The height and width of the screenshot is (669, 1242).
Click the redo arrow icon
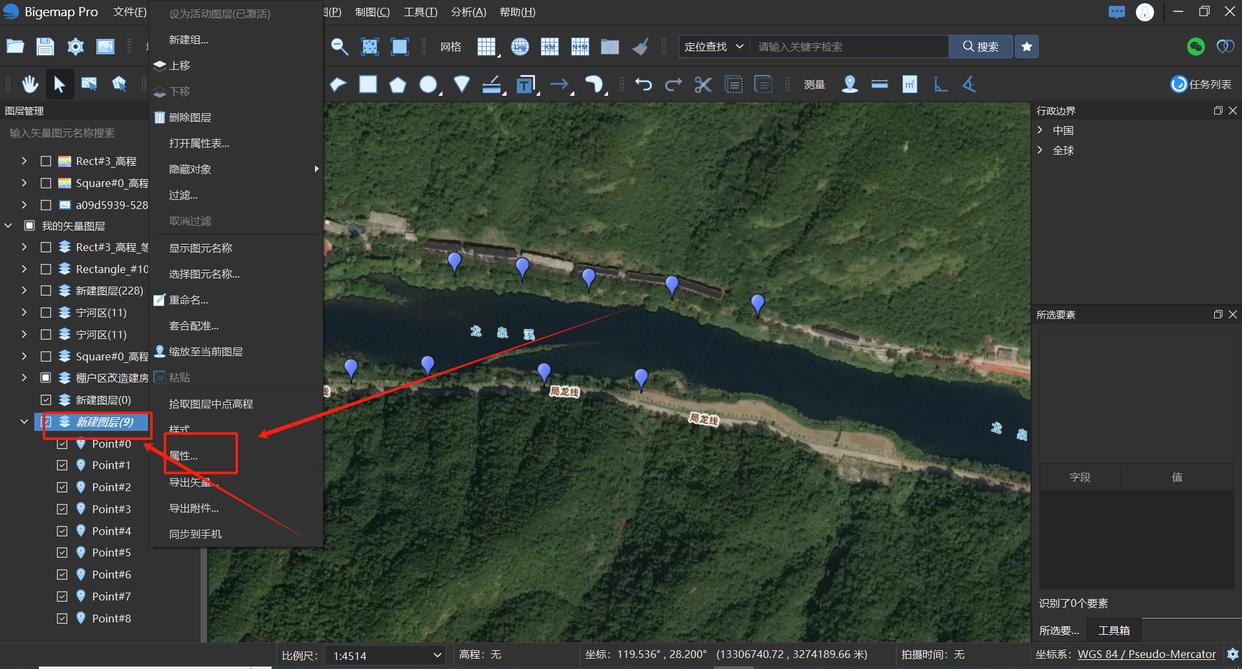pyautogui.click(x=673, y=84)
